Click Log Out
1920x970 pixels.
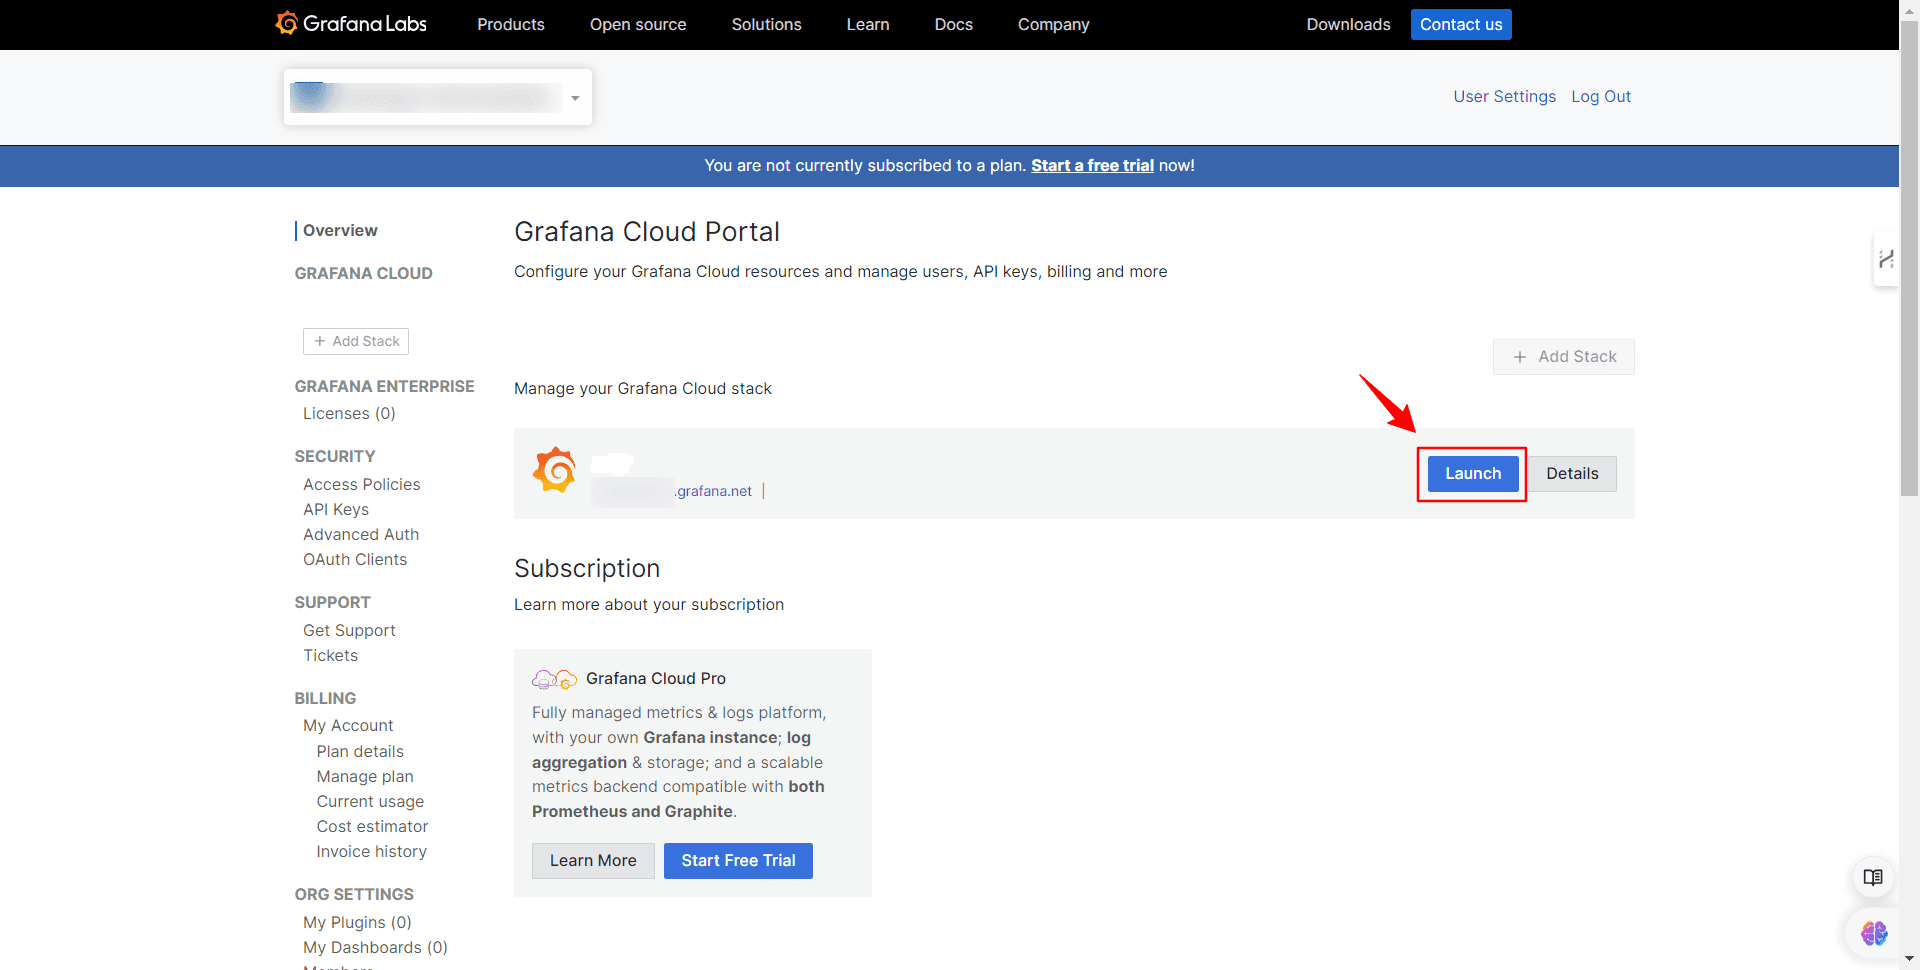(1601, 96)
